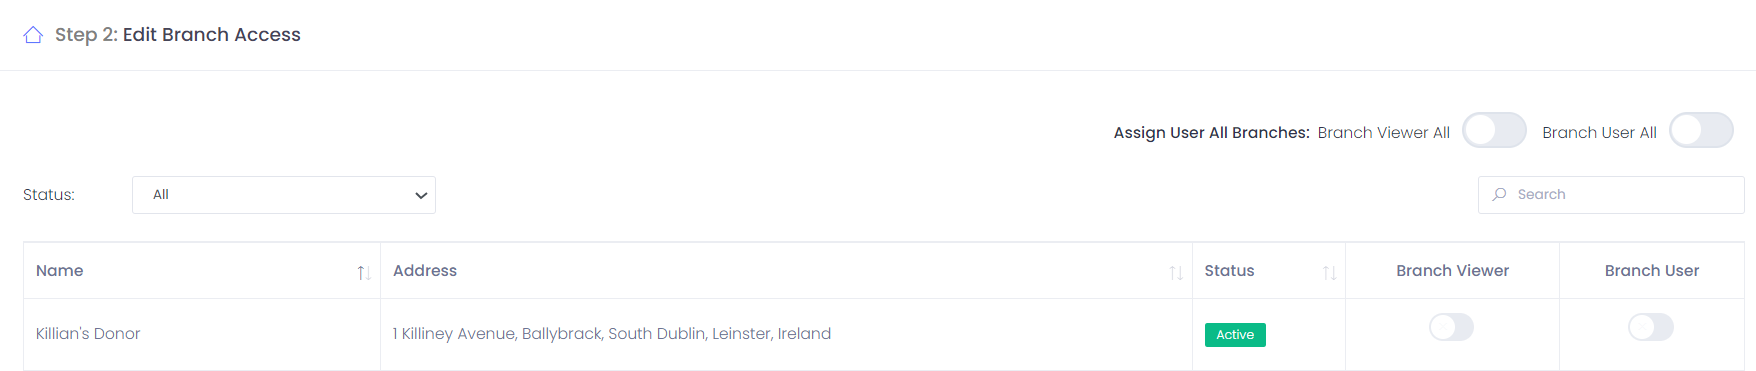This screenshot has width=1756, height=371.
Task: Click the search magnifier icon
Action: 1499,195
